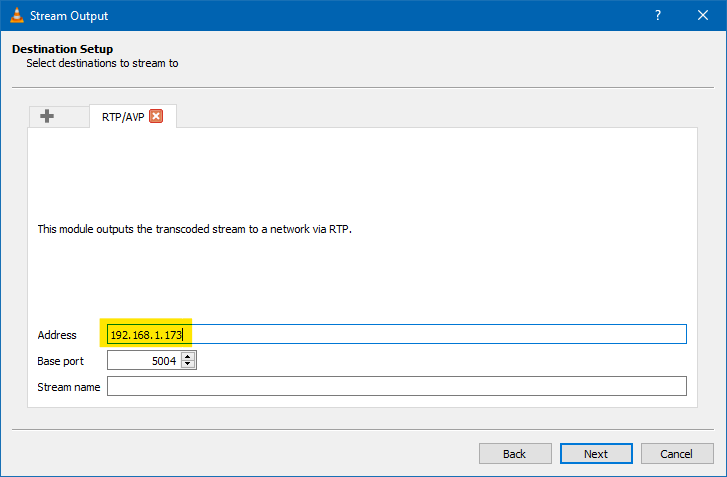The height and width of the screenshot is (477, 727).
Task: Click the Destination Setup heading
Action: 62,49
